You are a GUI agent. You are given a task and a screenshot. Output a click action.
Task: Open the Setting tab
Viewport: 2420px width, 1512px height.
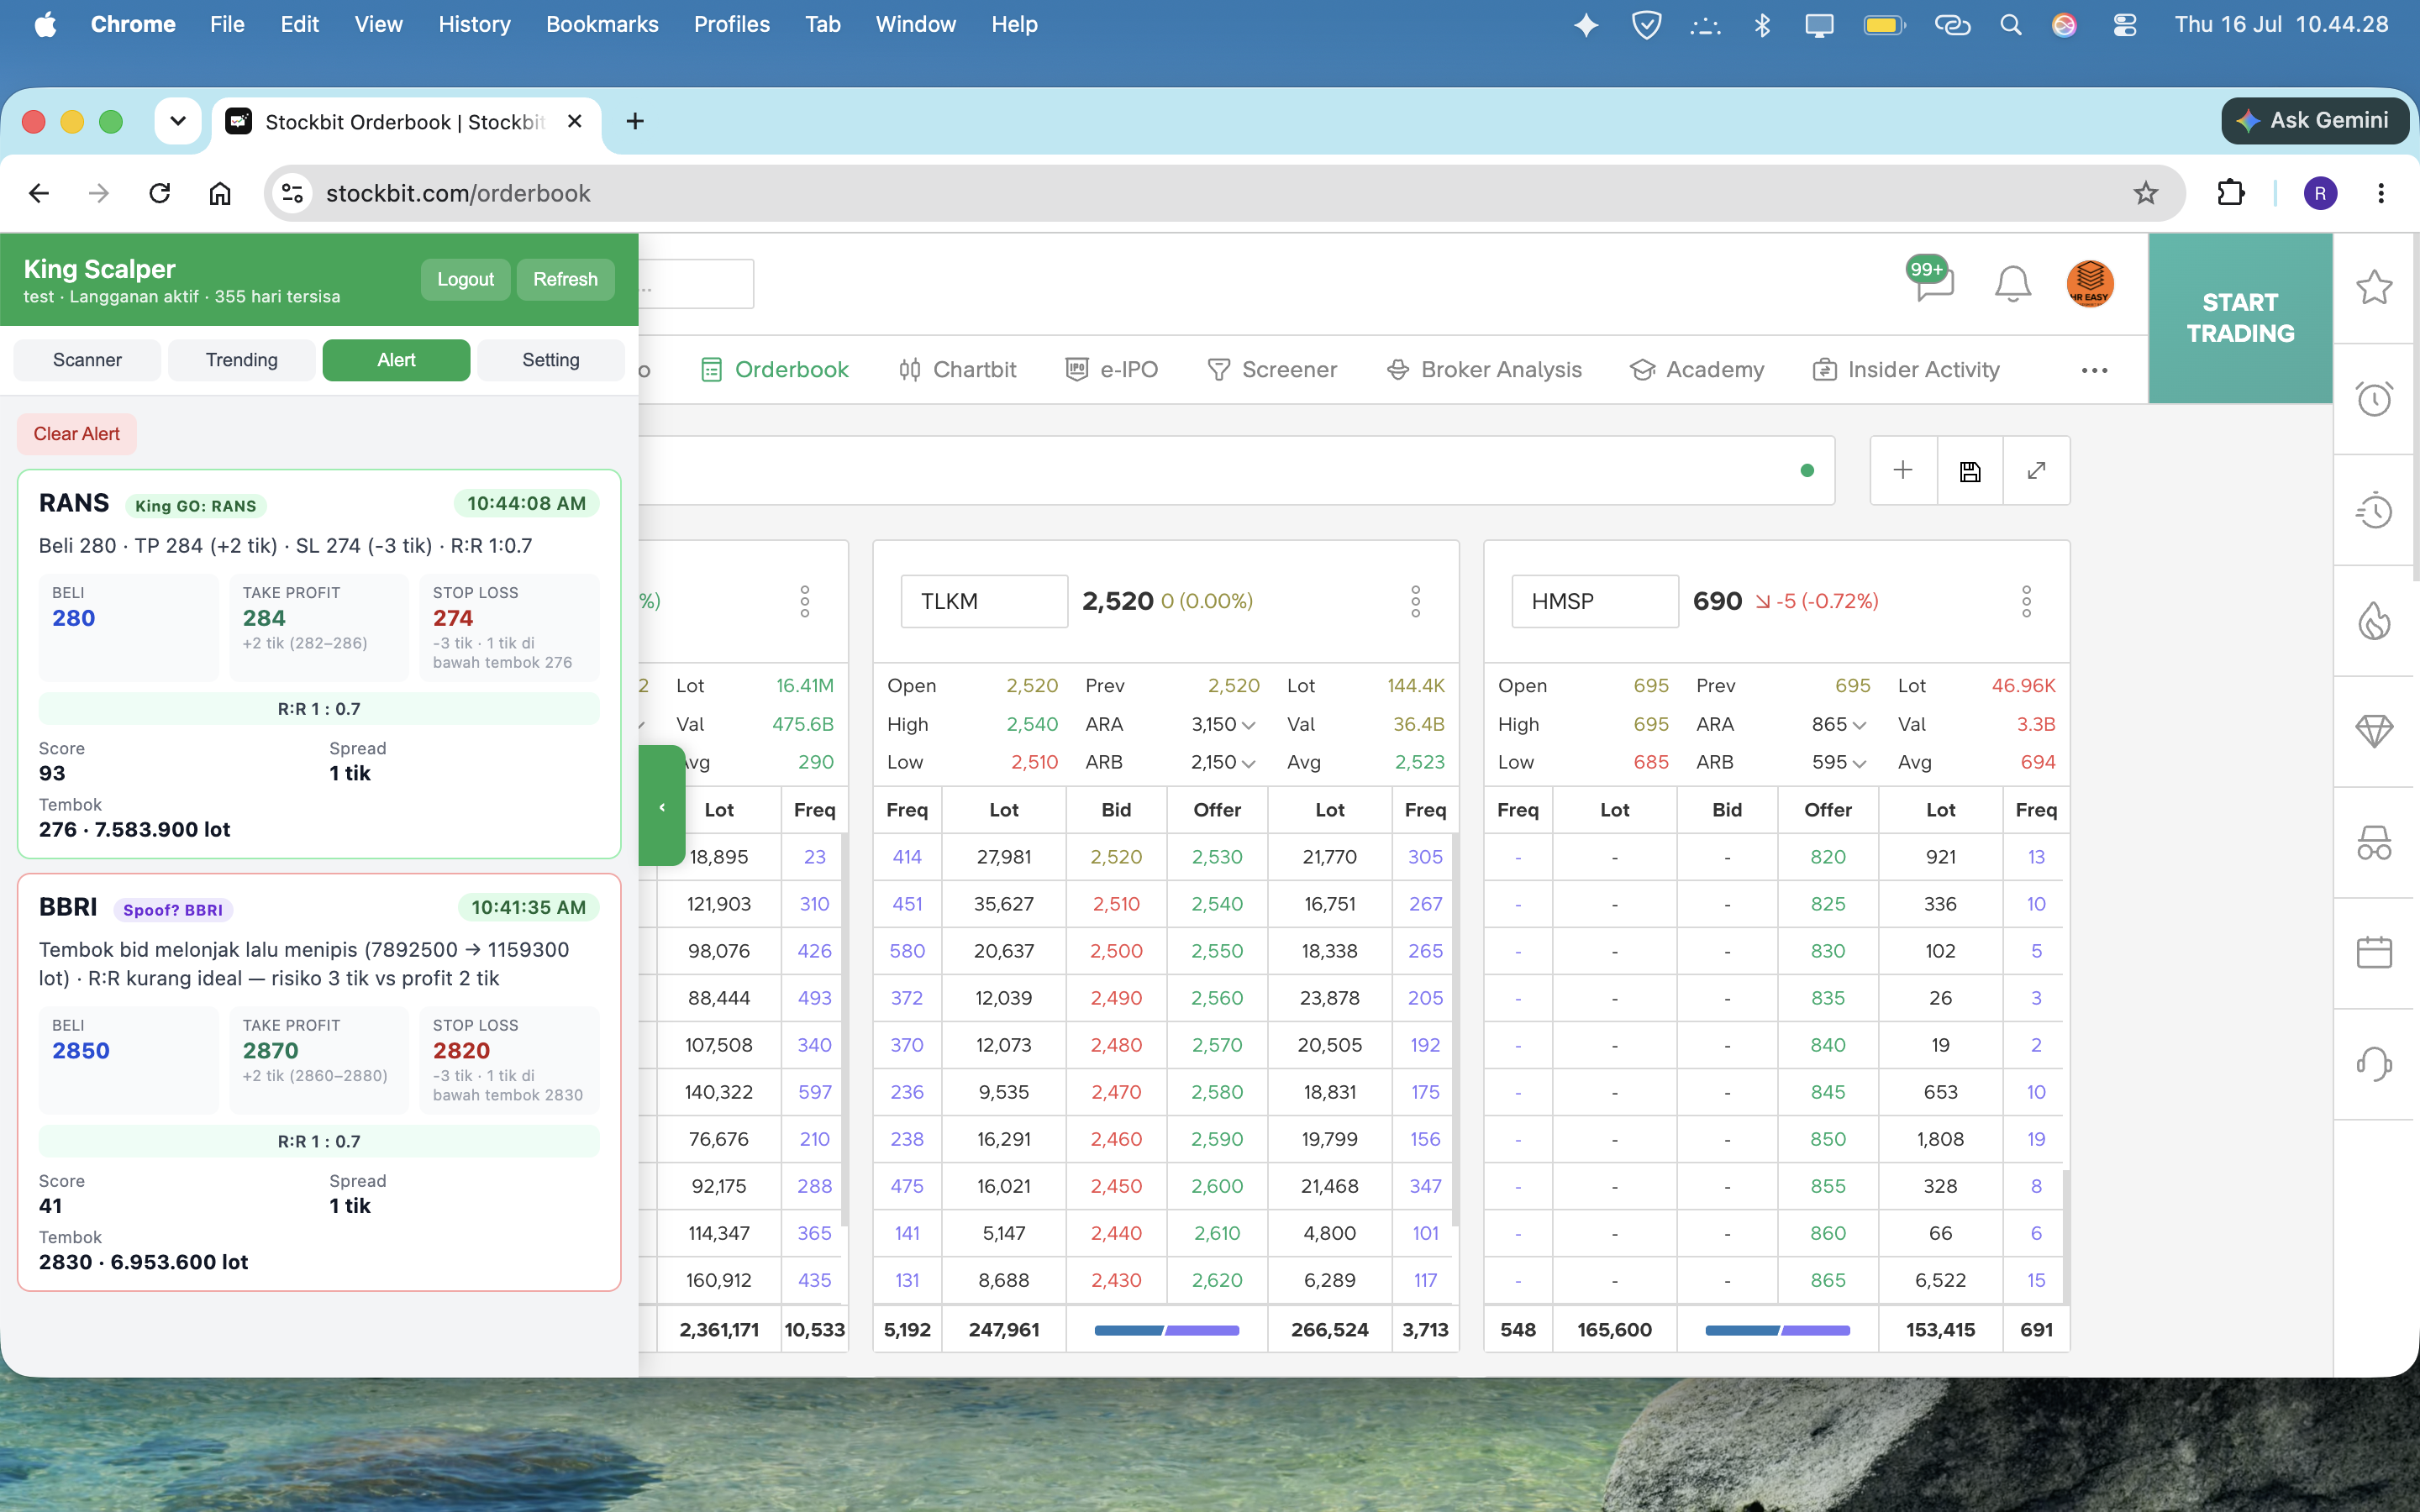pos(551,360)
